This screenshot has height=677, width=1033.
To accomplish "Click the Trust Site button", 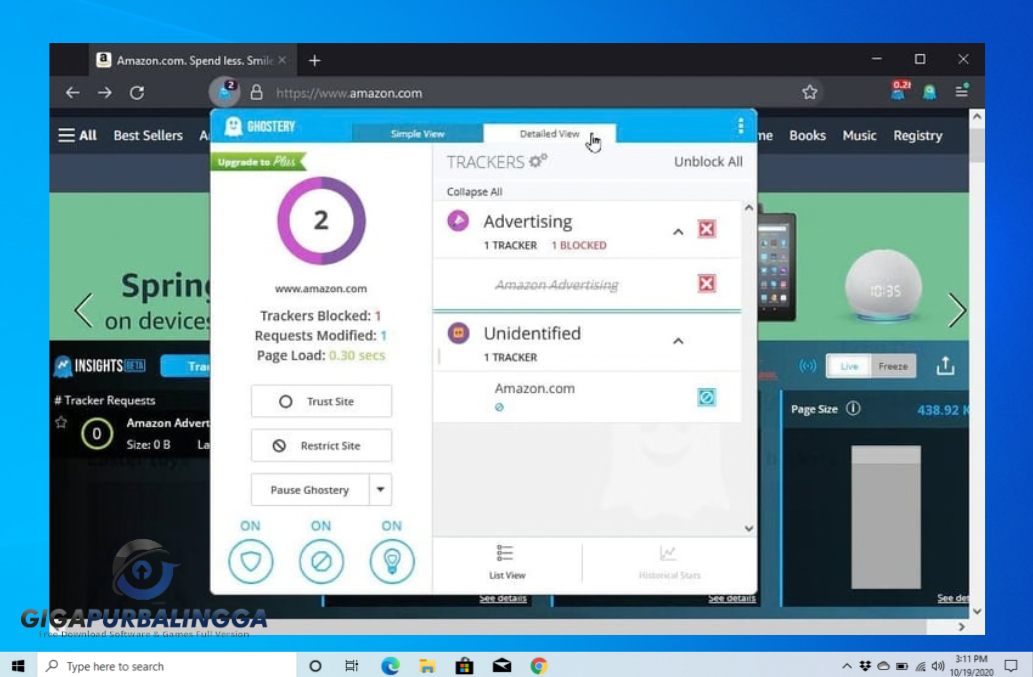I will pyautogui.click(x=321, y=401).
